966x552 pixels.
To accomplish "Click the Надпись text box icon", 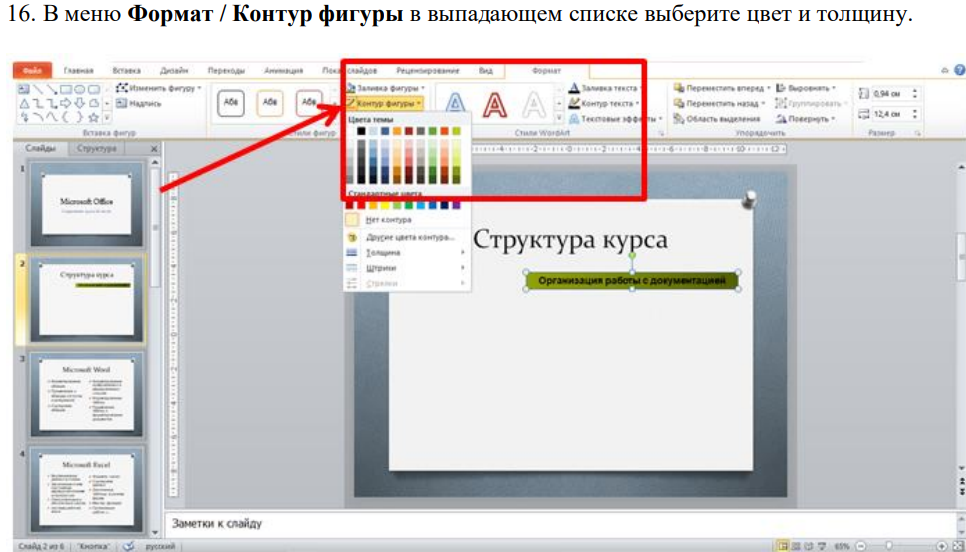I will tap(121, 102).
